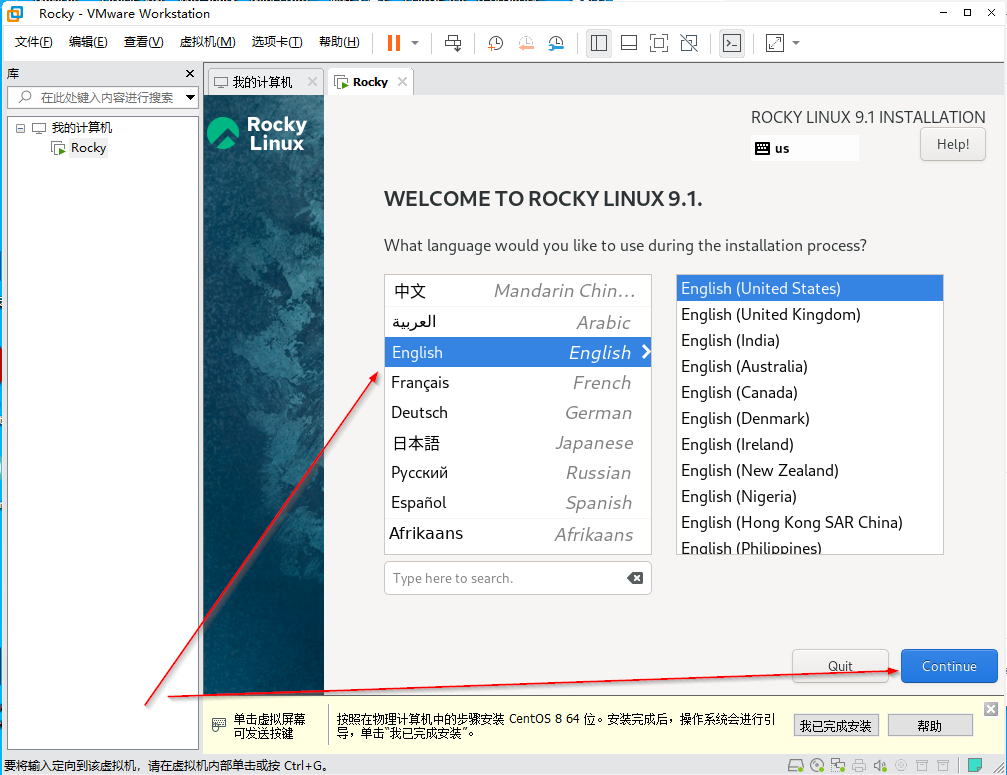1007x775 pixels.
Task: Choose English (India) locale
Action: coord(809,340)
